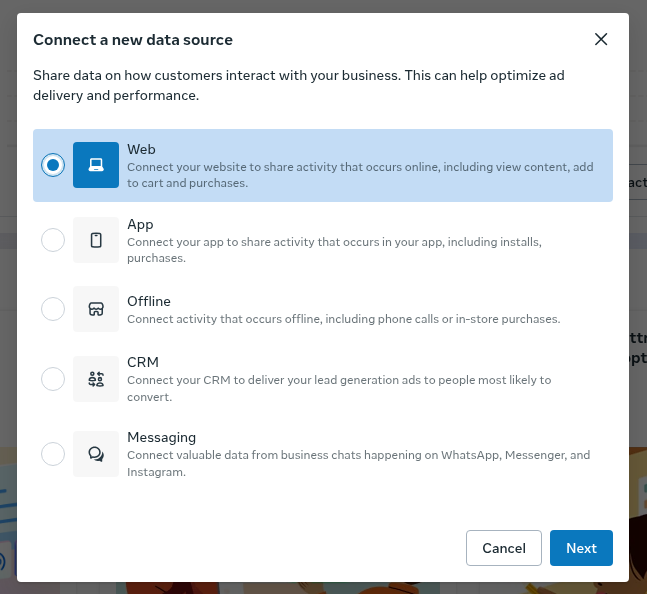The height and width of the screenshot is (594, 647).
Task: Pick the CRM radio button
Action: coord(53,379)
